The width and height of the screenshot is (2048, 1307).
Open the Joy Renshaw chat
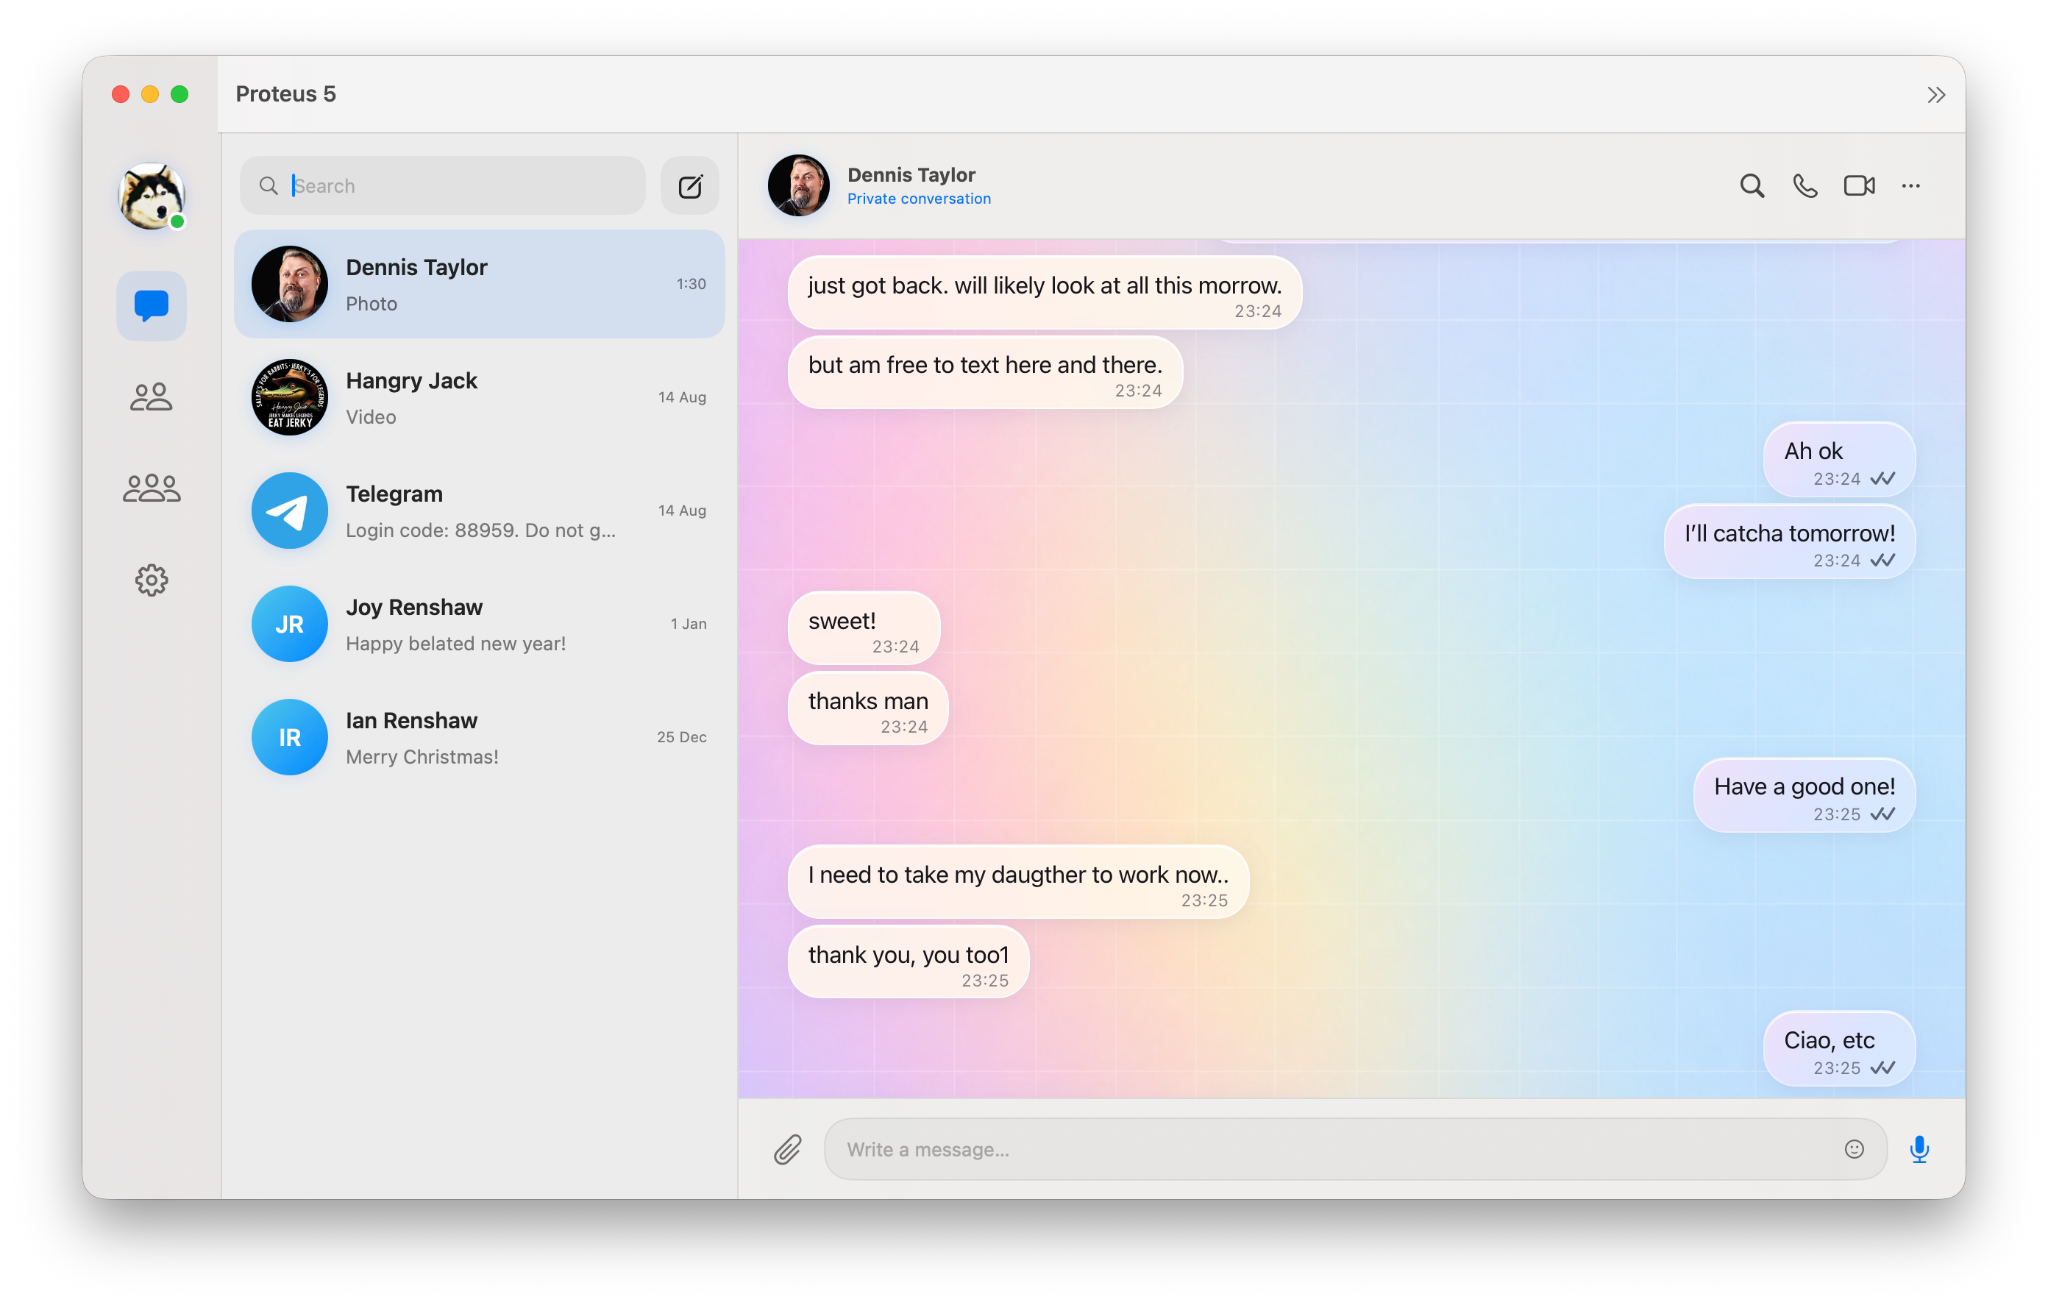pos(479,624)
